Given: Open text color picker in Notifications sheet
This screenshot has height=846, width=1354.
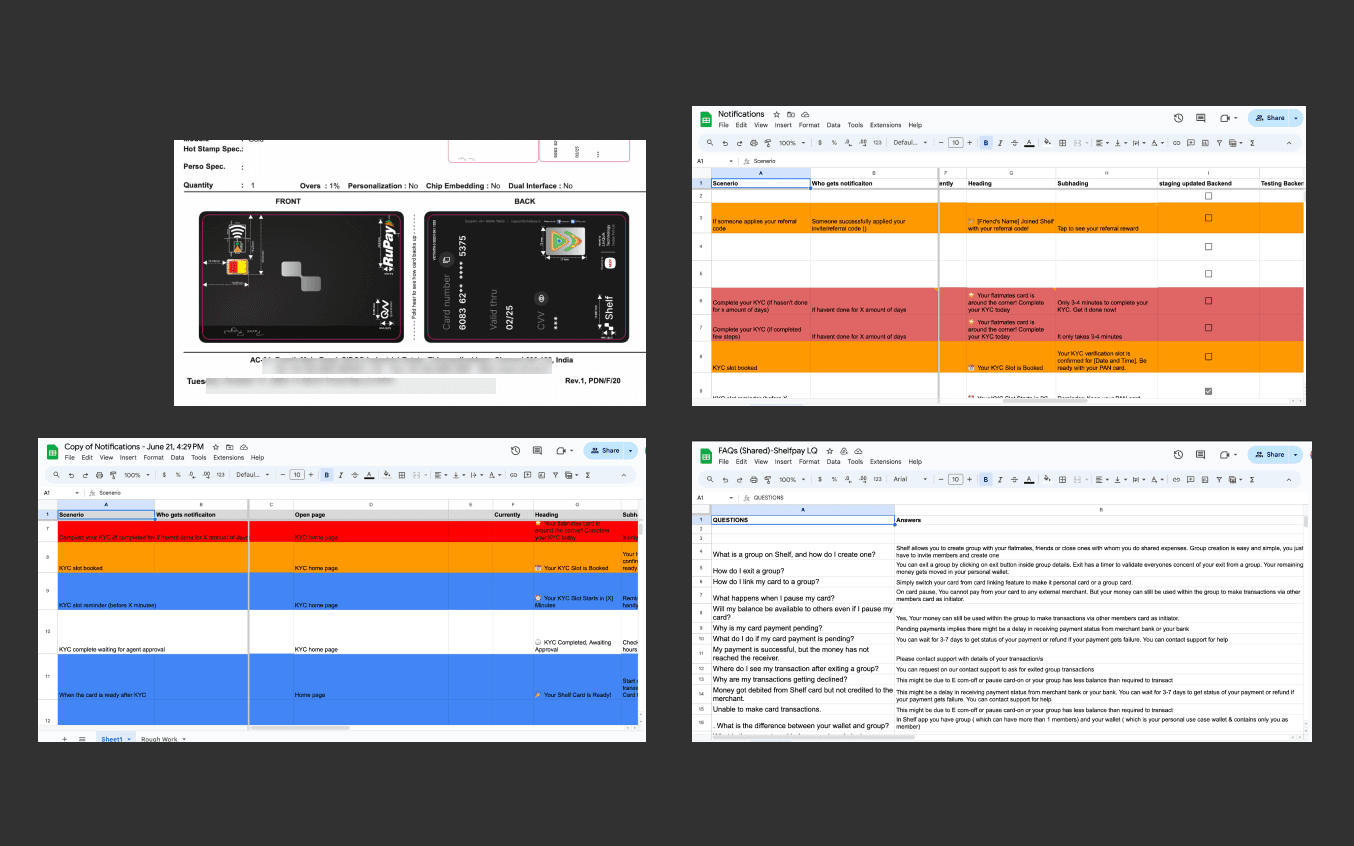Looking at the screenshot, I should pyautogui.click(x=1029, y=143).
